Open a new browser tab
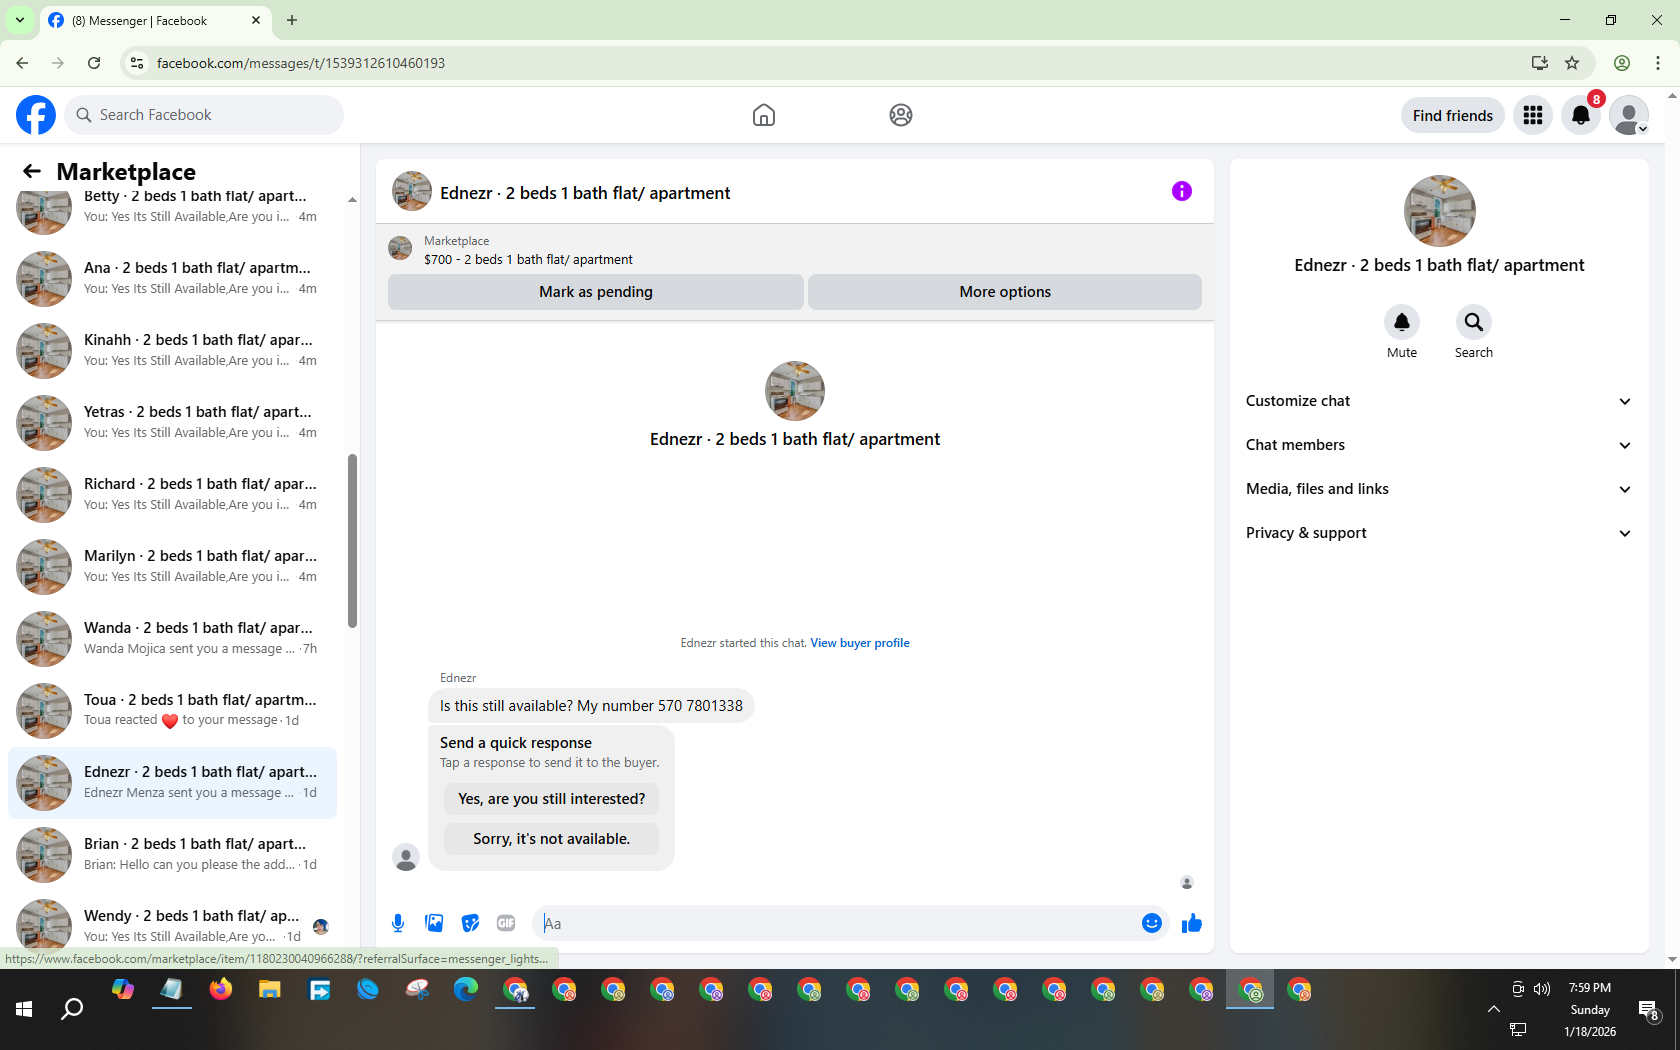Image resolution: width=1680 pixels, height=1050 pixels. click(292, 20)
